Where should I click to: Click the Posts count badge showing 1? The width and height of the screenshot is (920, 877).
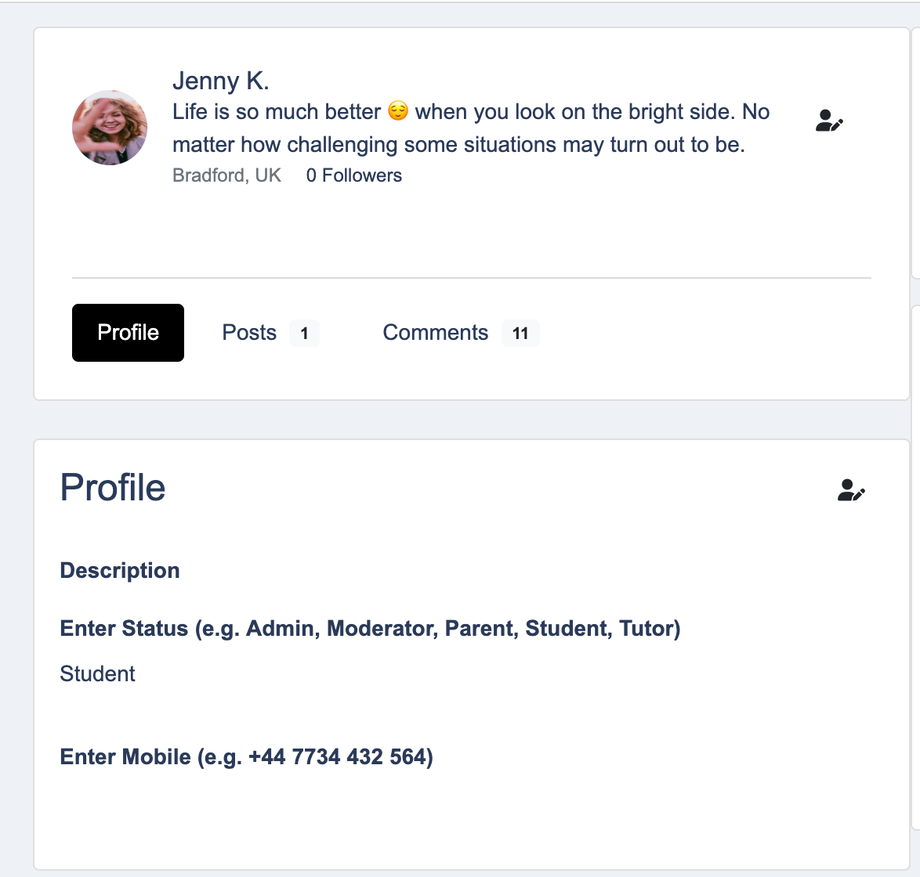(304, 334)
